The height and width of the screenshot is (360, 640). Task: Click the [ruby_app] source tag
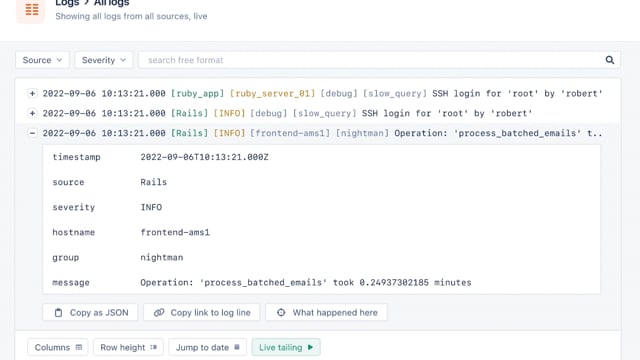tap(198, 93)
